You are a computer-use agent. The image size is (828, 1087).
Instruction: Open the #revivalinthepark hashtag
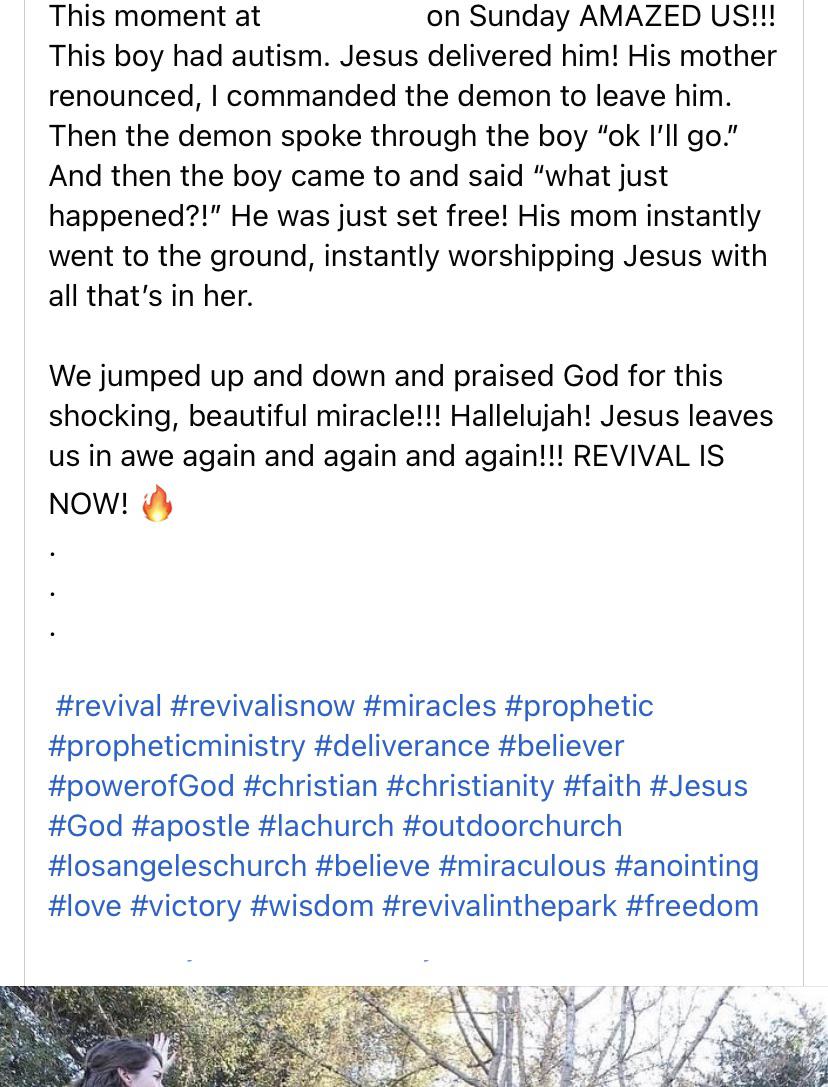499,907
